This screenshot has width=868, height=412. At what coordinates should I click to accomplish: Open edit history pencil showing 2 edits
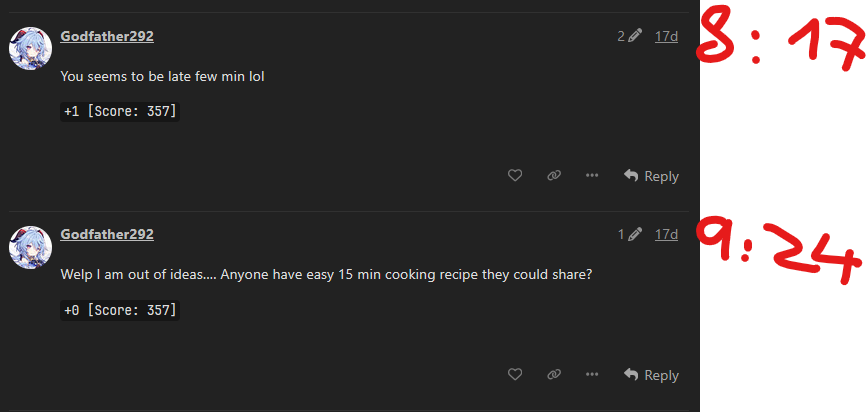(x=629, y=36)
